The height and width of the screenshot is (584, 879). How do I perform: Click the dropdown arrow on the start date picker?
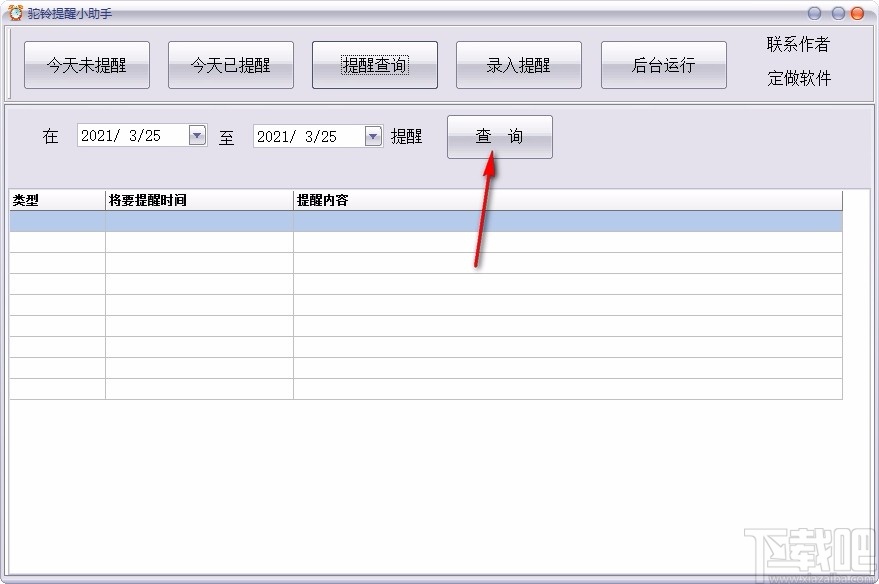[x=197, y=135]
